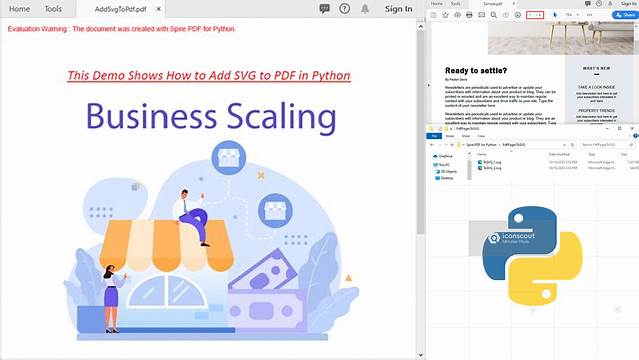Open the zoom percentage dropdown arrow
The height and width of the screenshot is (360, 639).
(x=577, y=15)
